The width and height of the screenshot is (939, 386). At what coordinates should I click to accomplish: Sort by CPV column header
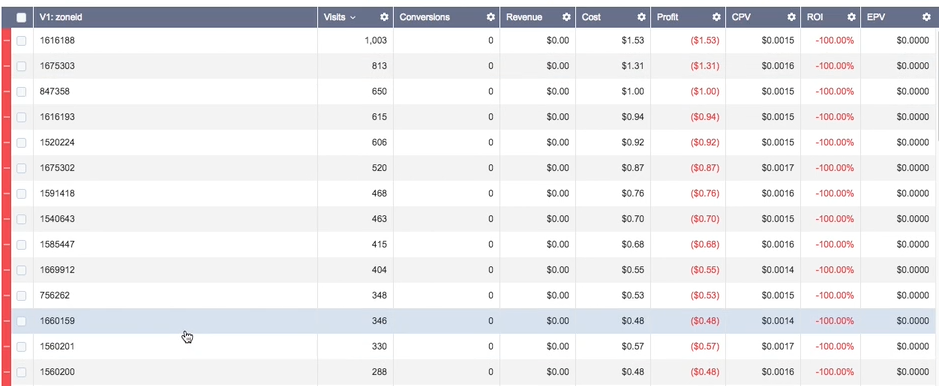[x=741, y=17]
